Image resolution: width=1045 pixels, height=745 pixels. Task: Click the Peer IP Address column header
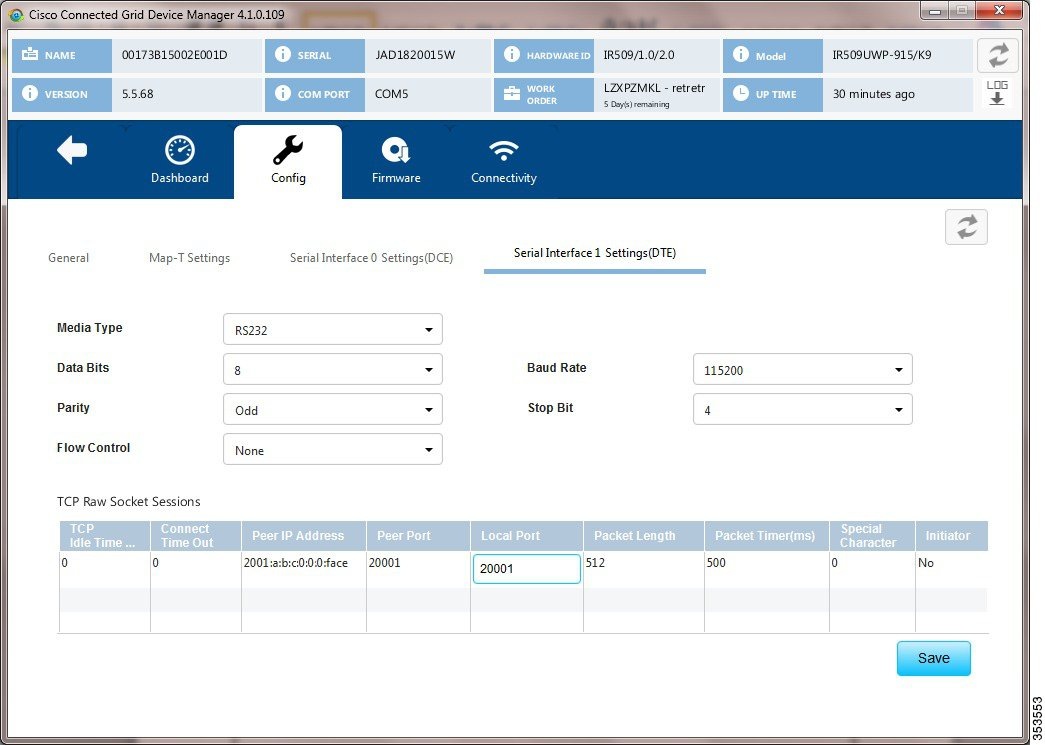(x=304, y=536)
